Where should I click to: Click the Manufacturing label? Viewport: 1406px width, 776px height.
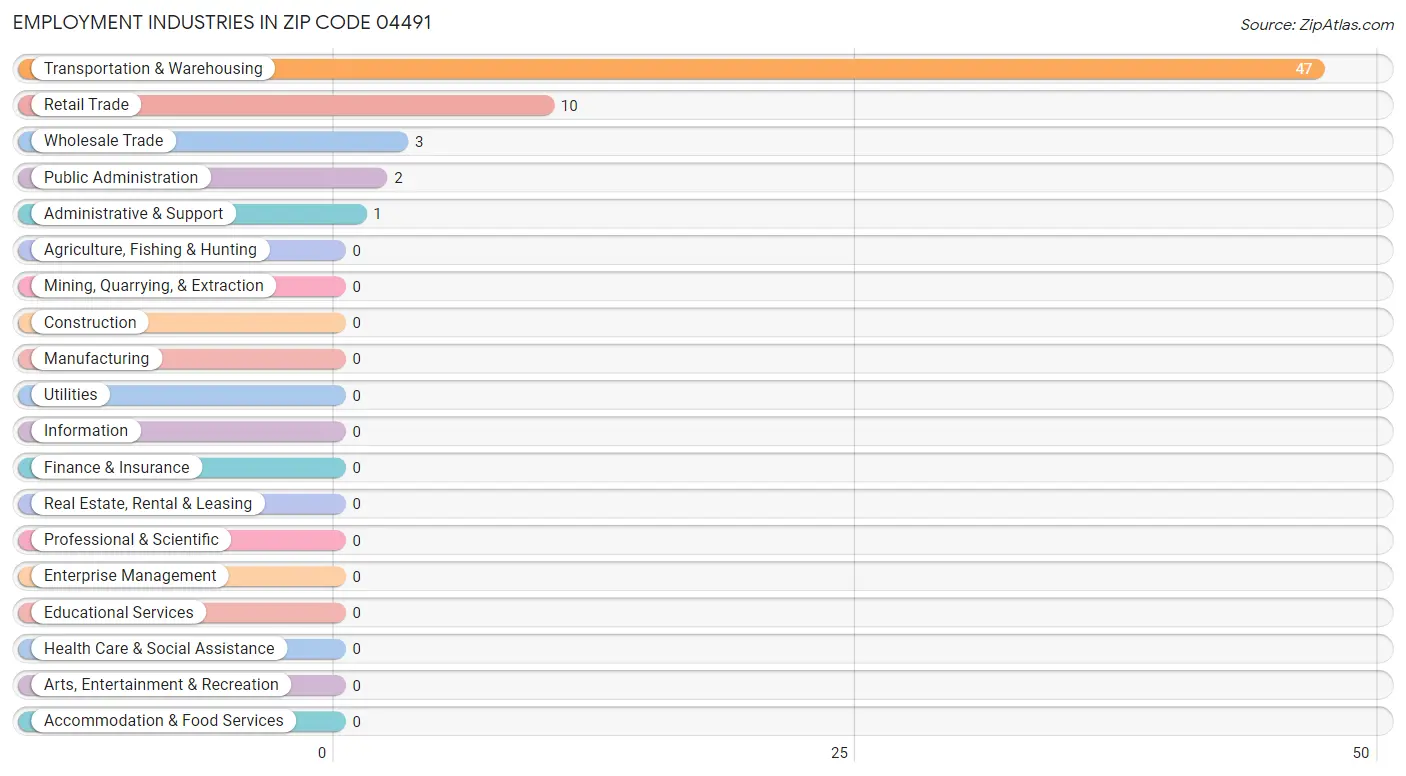[96, 359]
